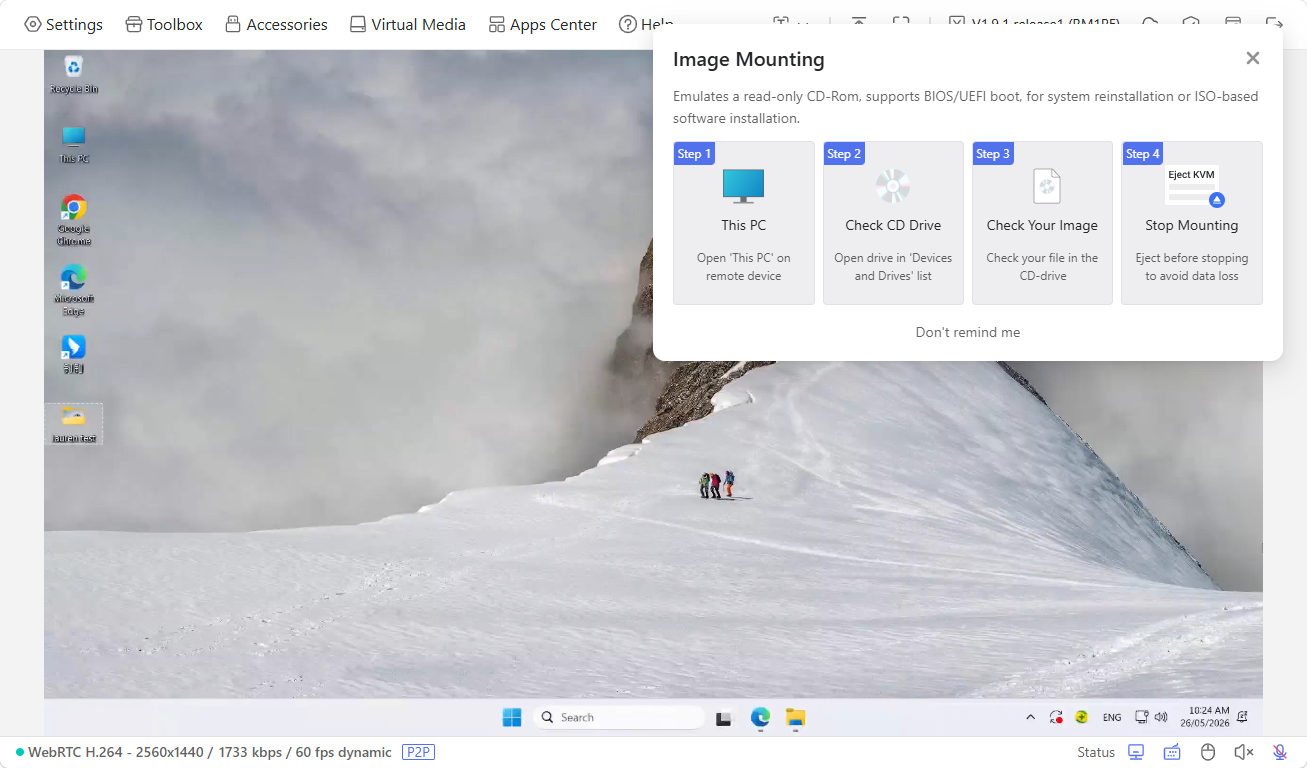
Task: Toggle the muted microphone icon
Action: pyautogui.click(x=1280, y=752)
